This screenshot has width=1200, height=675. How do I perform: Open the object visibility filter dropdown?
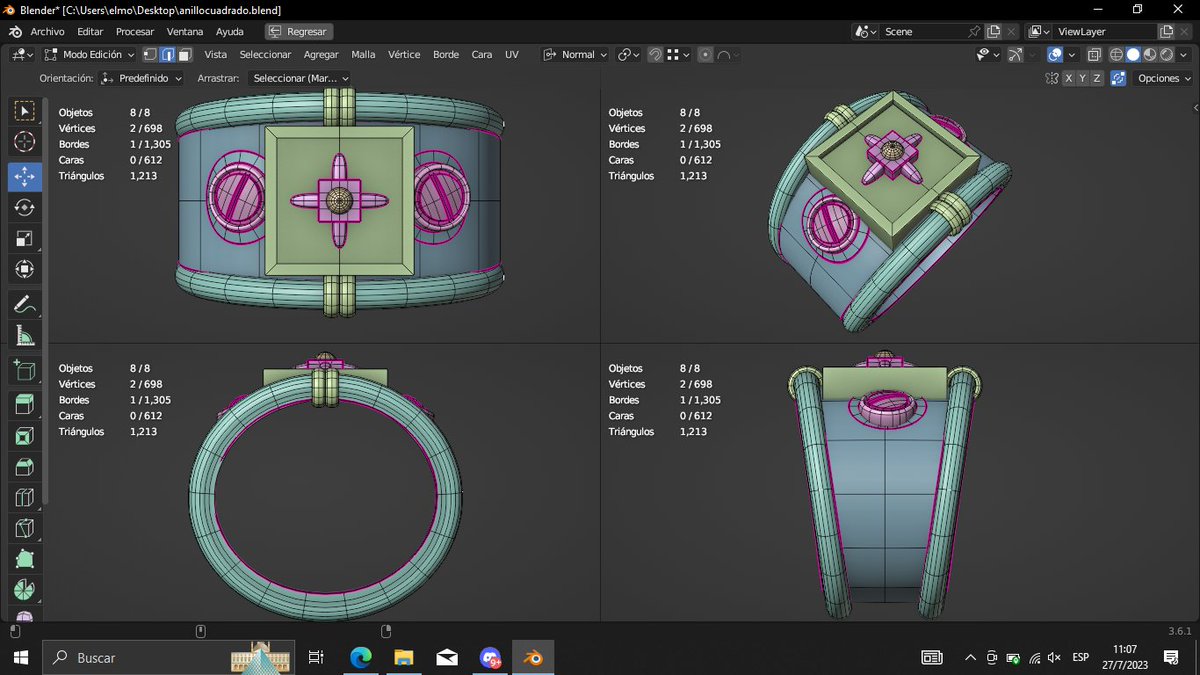pos(990,55)
